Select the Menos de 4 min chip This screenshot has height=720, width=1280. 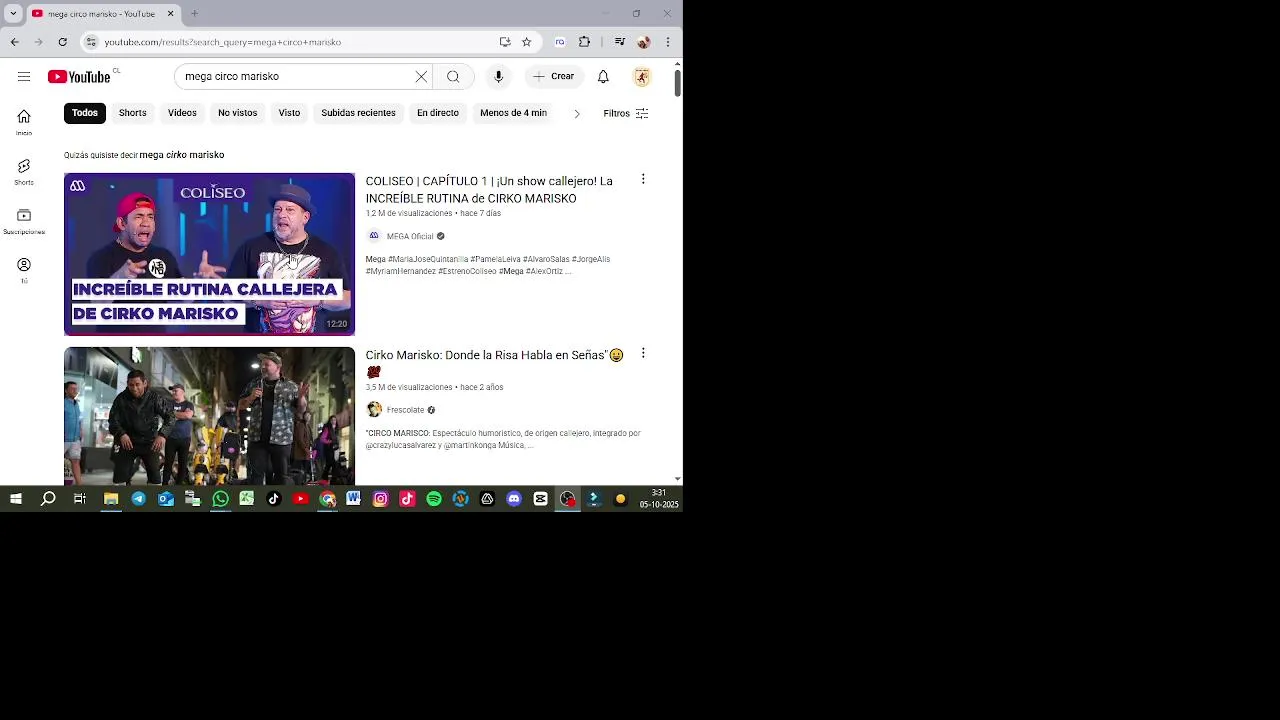[x=513, y=113]
